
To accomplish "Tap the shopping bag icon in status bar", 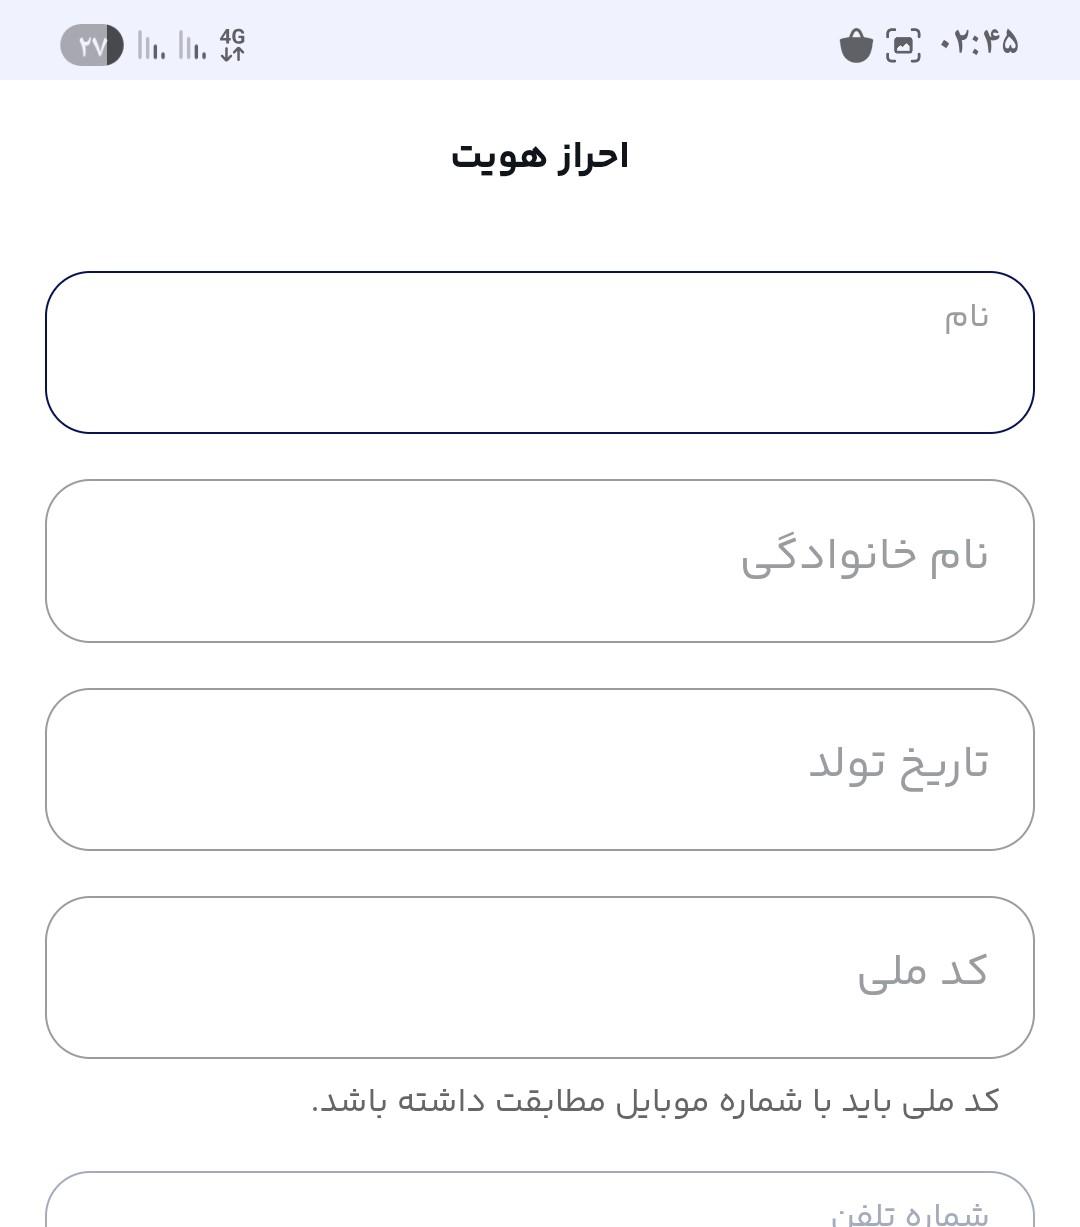I will coord(857,45).
